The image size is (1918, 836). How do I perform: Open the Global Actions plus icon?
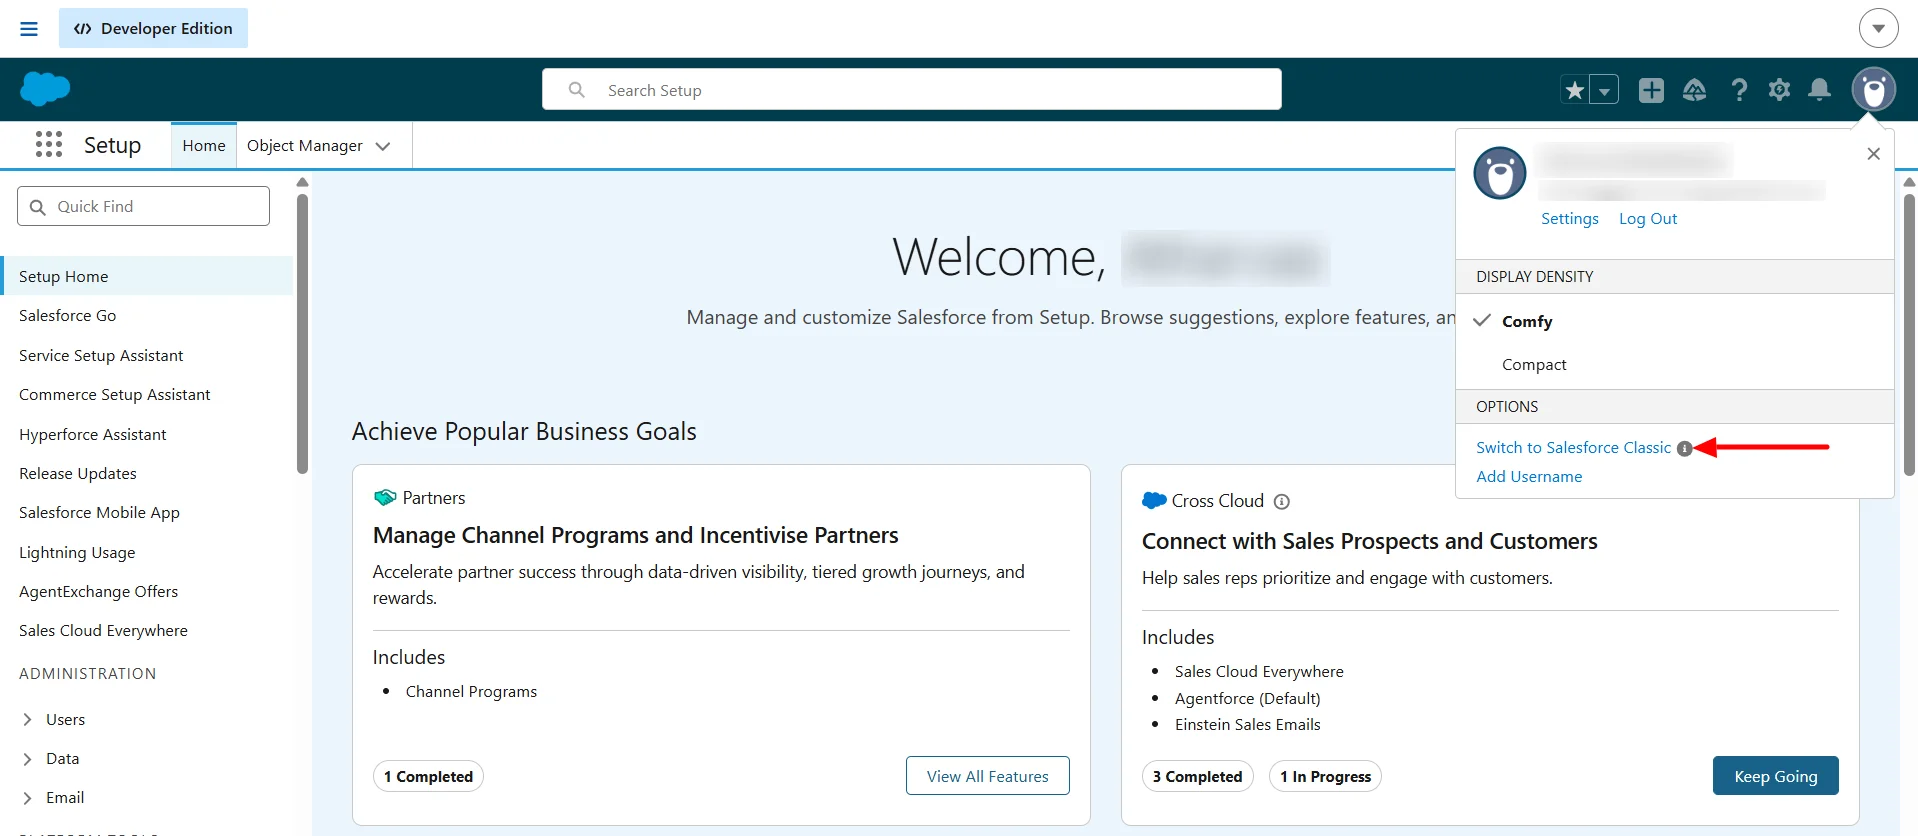[x=1651, y=90]
